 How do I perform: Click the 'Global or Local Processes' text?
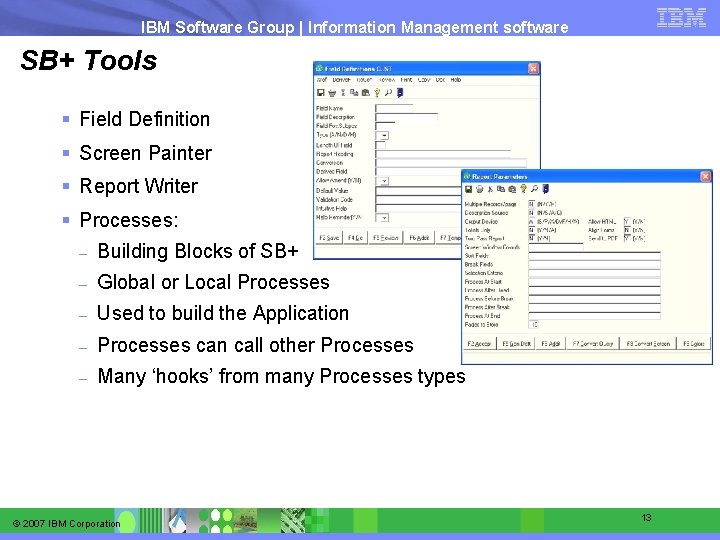pyautogui.click(x=214, y=282)
